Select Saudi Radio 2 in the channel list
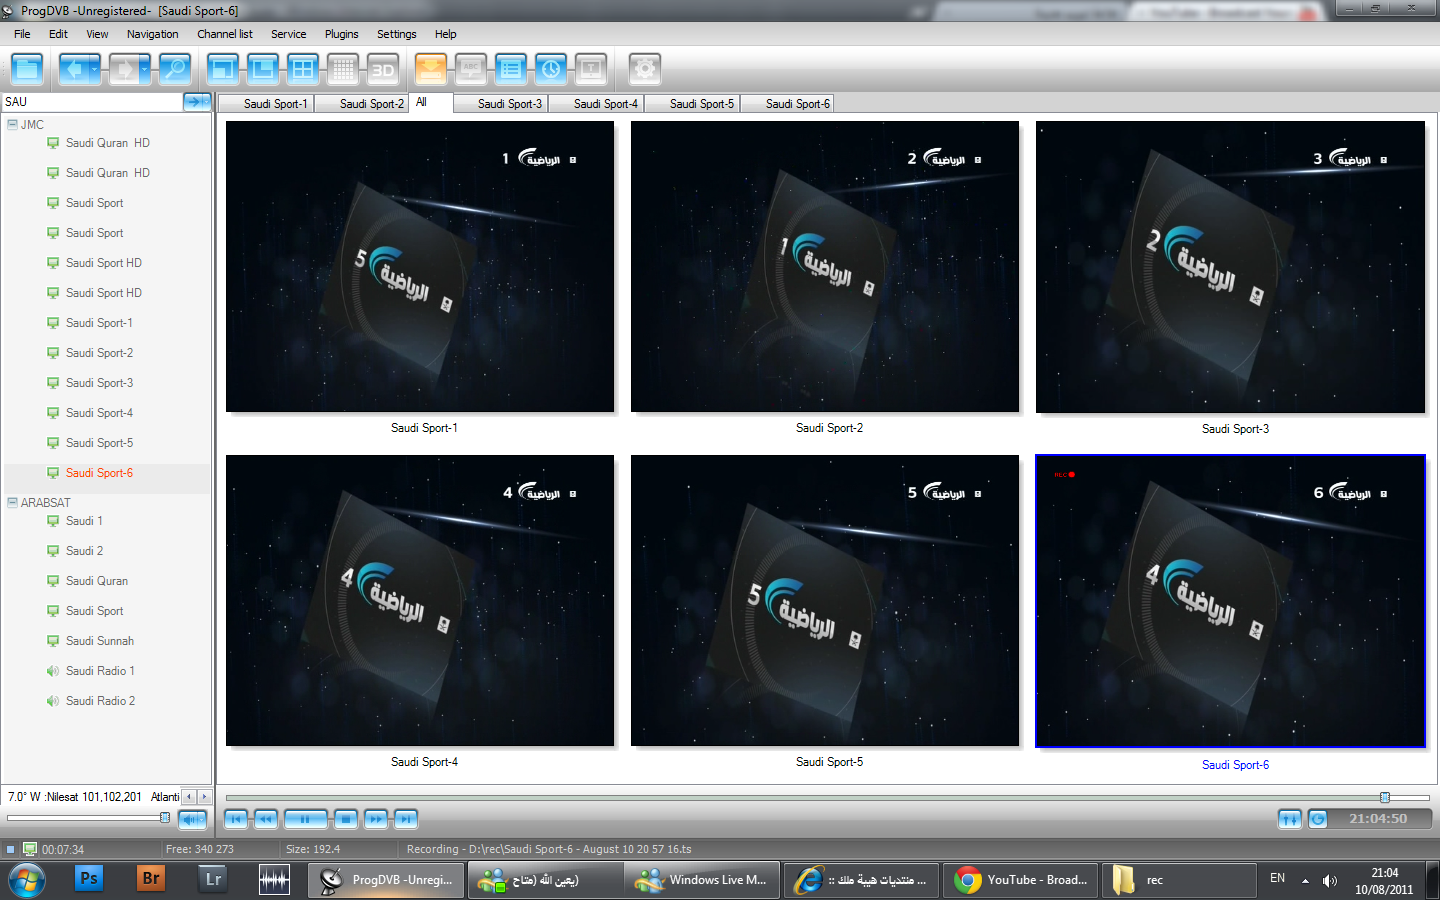 pos(99,701)
